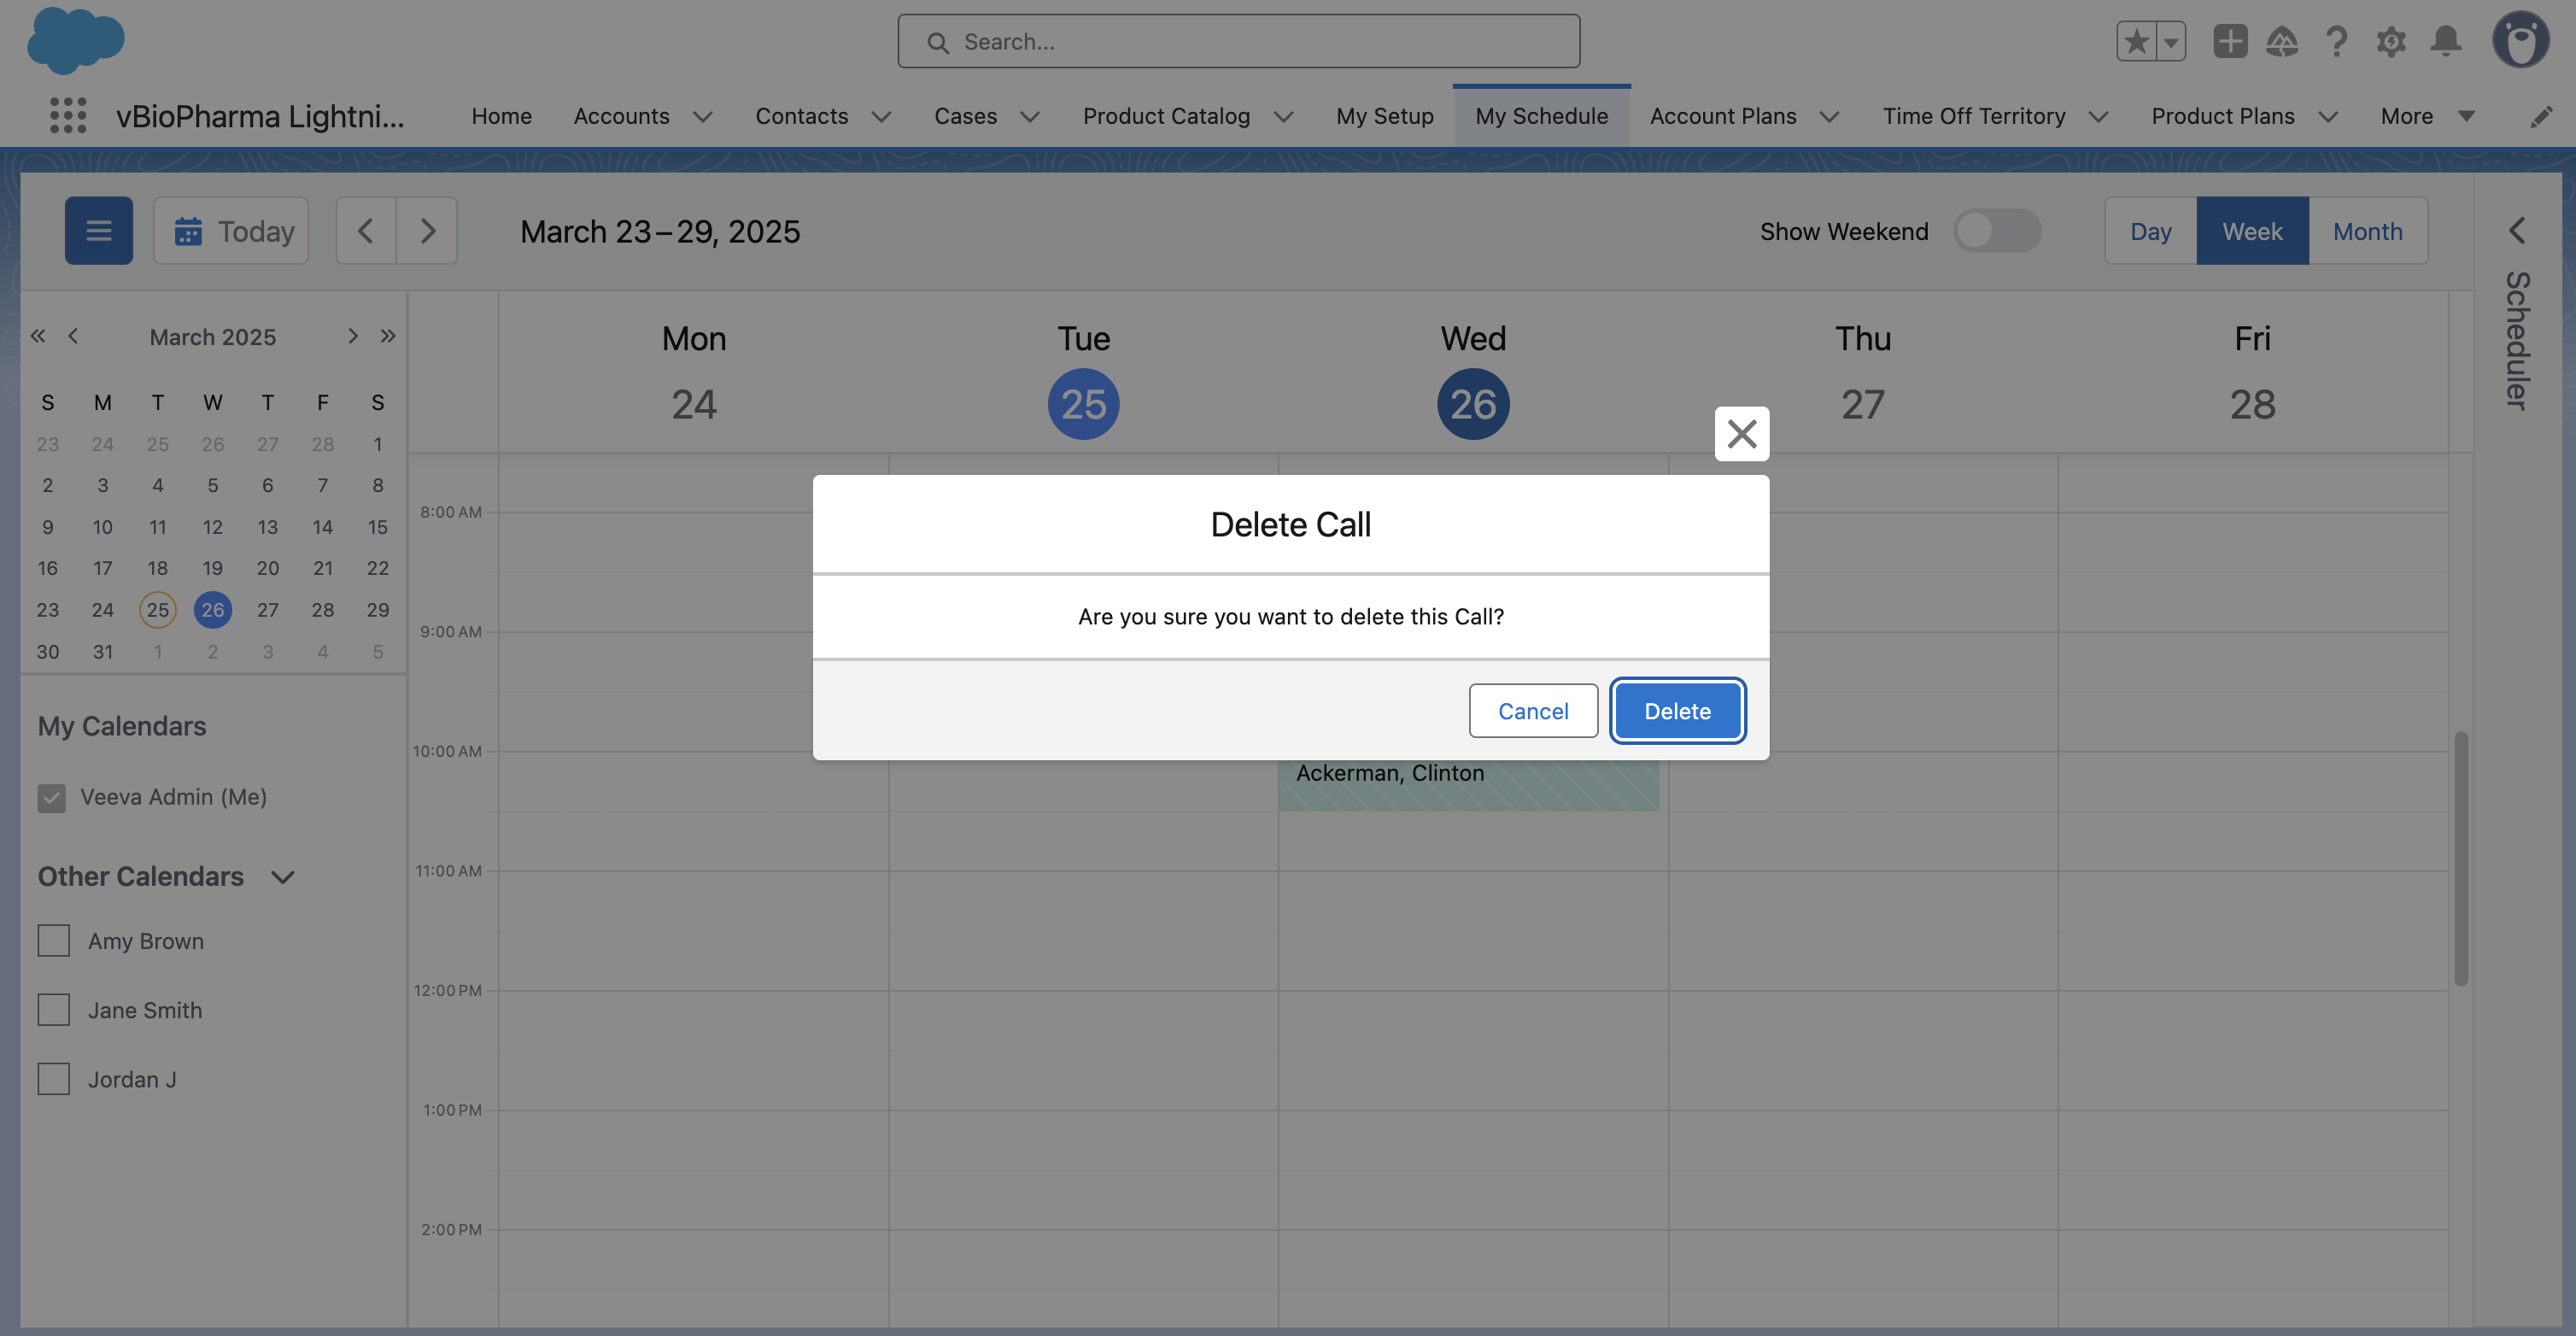The width and height of the screenshot is (2576, 1336).
Task: Open the Accounts tab dropdown arrow
Action: 703,117
